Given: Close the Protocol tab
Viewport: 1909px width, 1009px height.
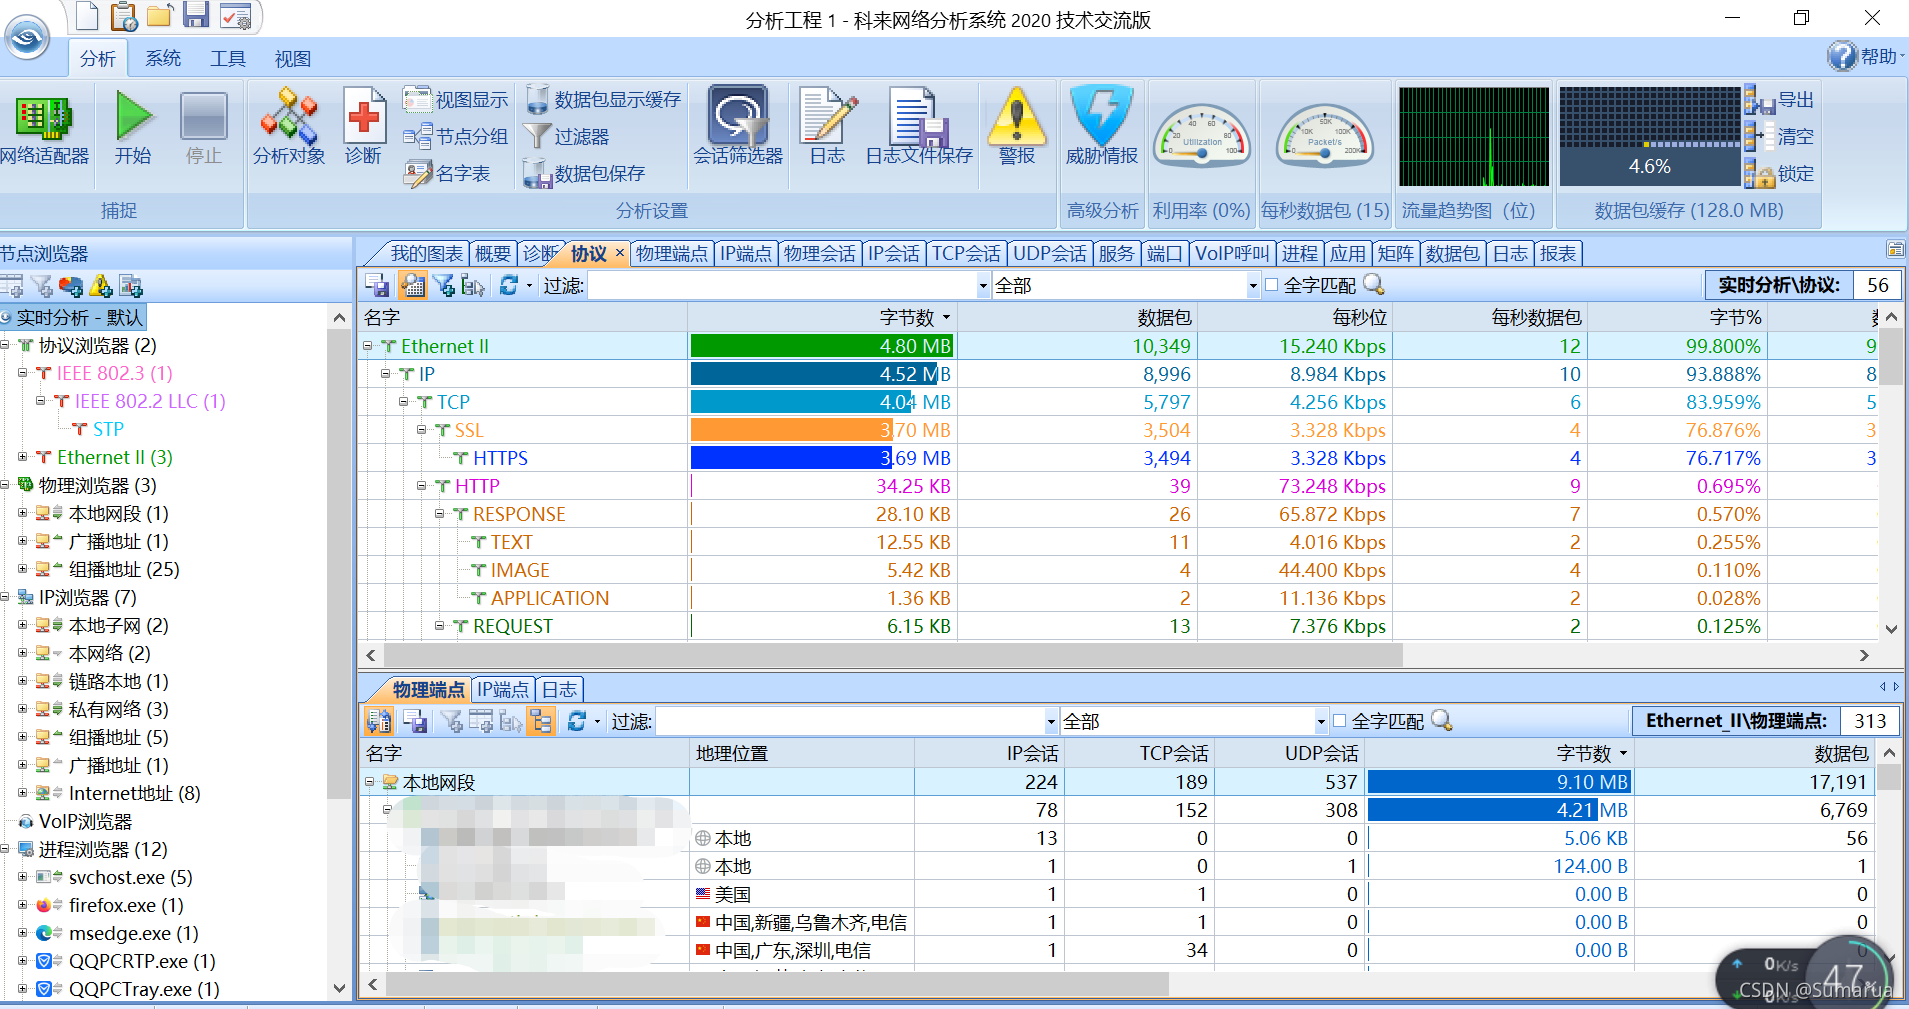Looking at the screenshot, I should 620,253.
